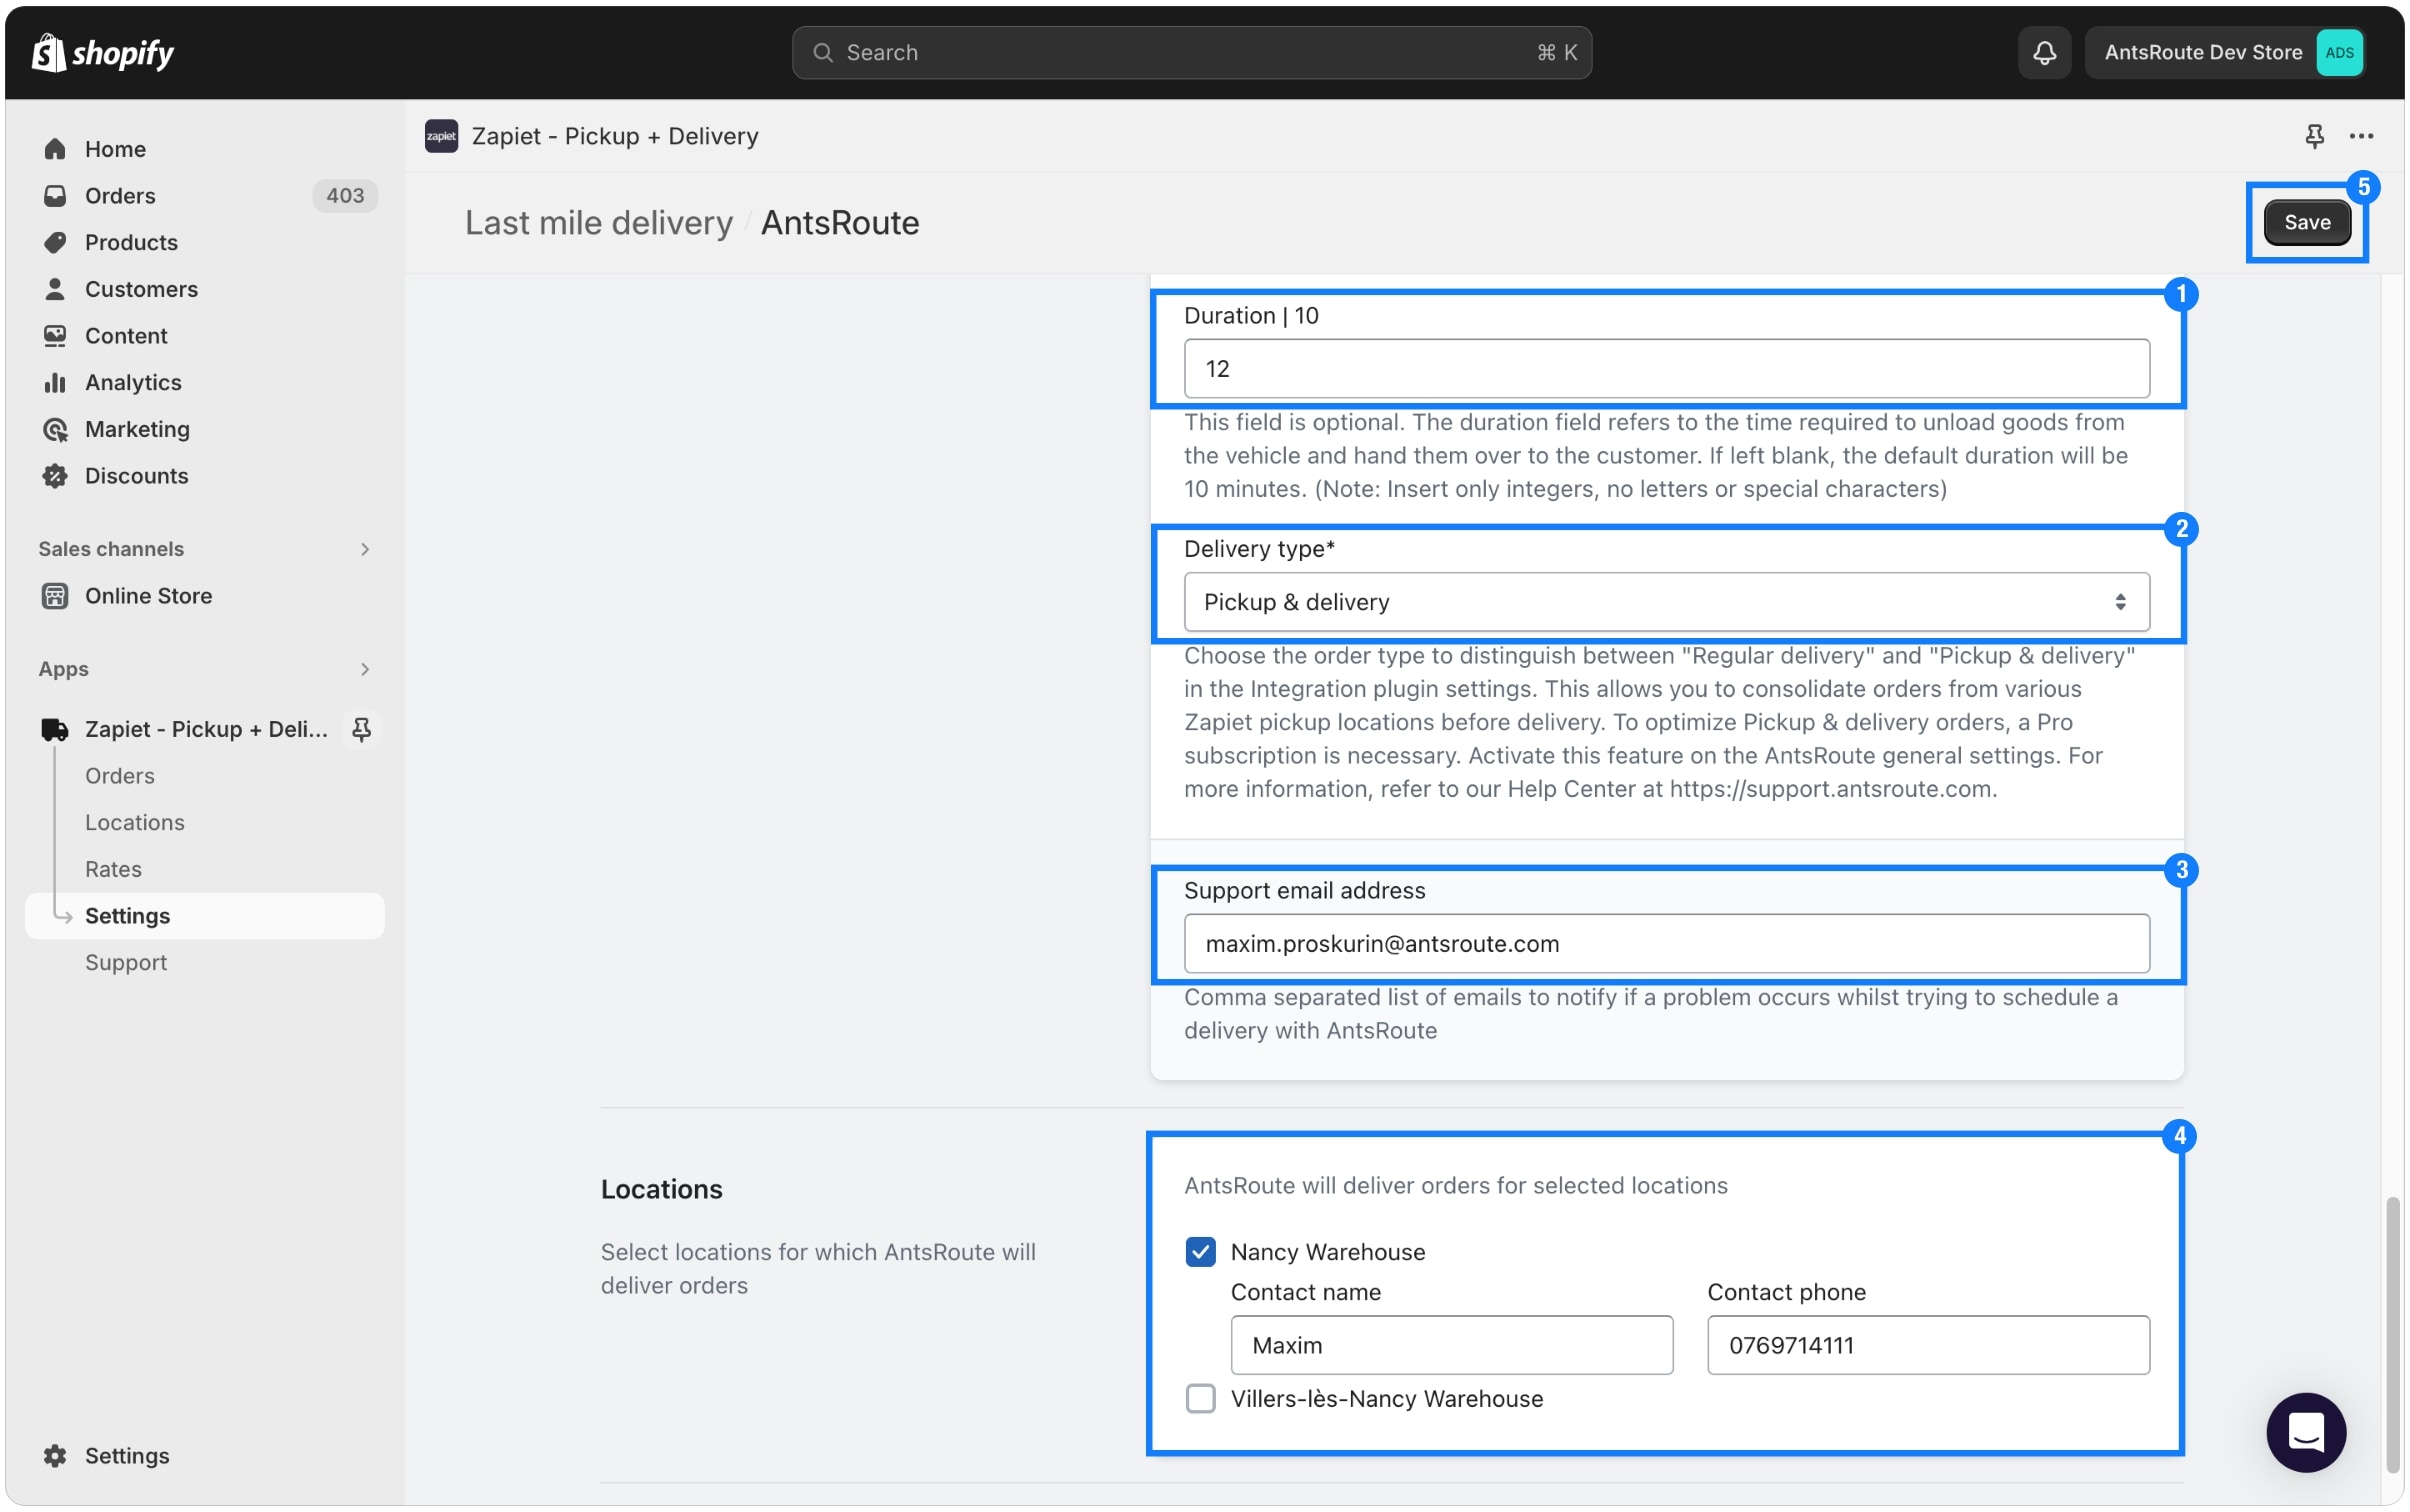This screenshot has height=1512, width=2410.
Task: Open Zapiet Orders sub-item
Action: pyautogui.click(x=120, y=776)
